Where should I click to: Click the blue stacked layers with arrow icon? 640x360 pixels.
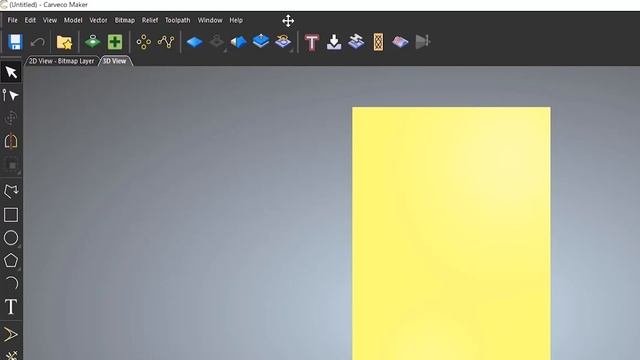click(261, 41)
